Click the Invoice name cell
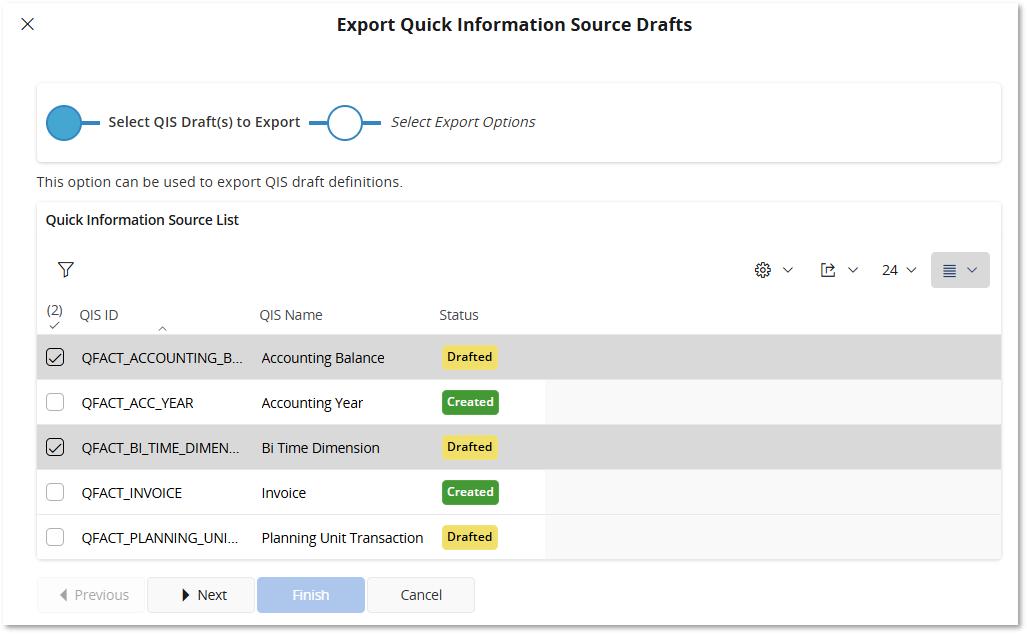Screen dimensions: 1027x634 tap(284, 493)
